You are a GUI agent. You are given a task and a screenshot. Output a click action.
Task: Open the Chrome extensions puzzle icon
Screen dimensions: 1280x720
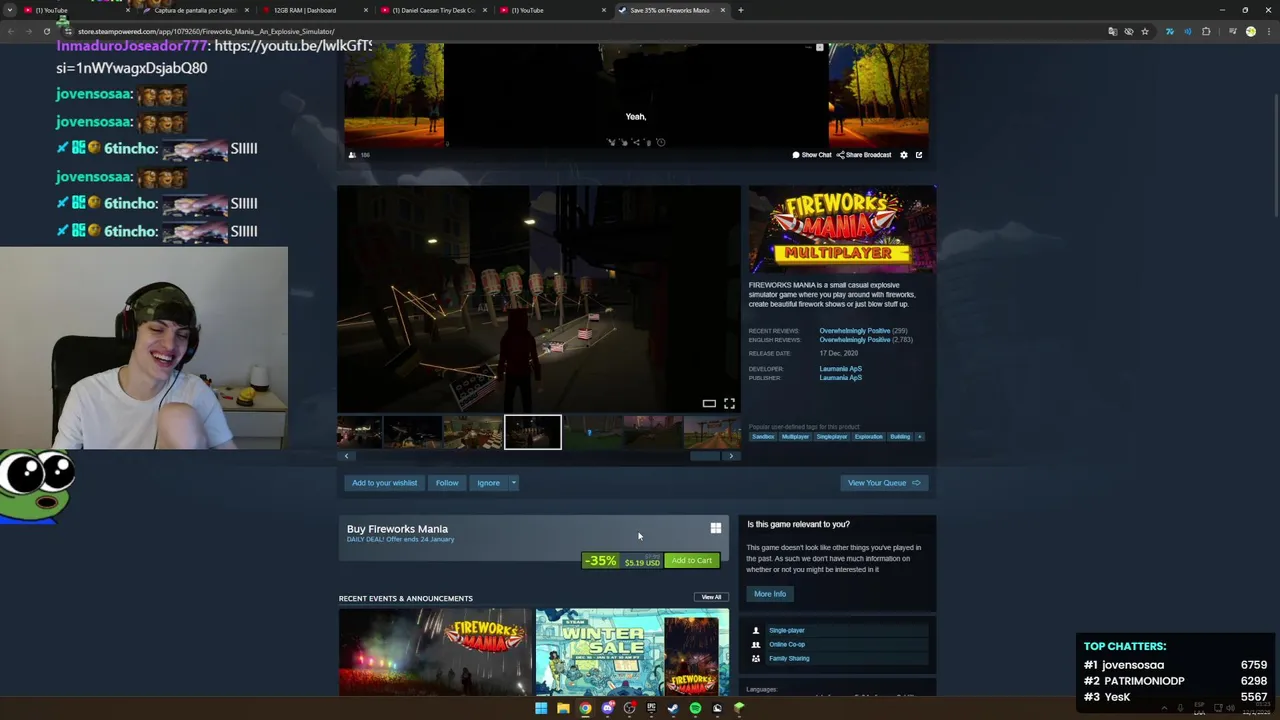coord(1206,31)
